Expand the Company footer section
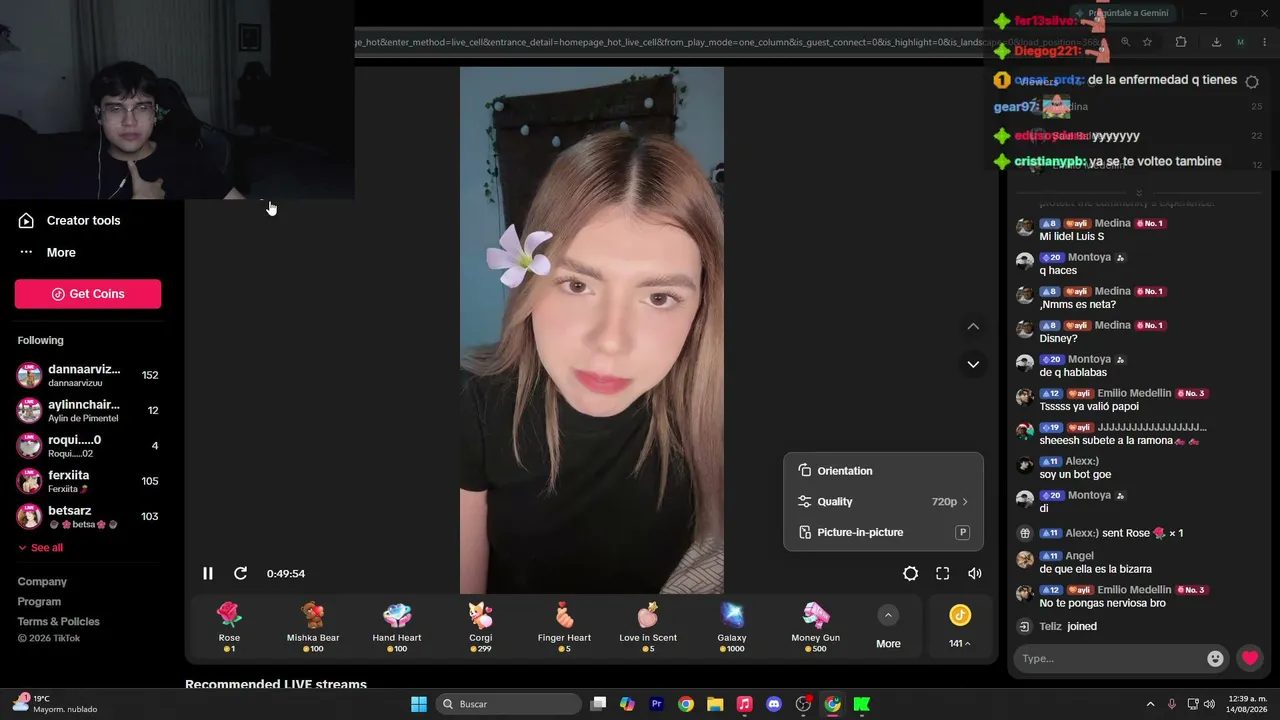This screenshot has height=720, width=1280. 42,582
